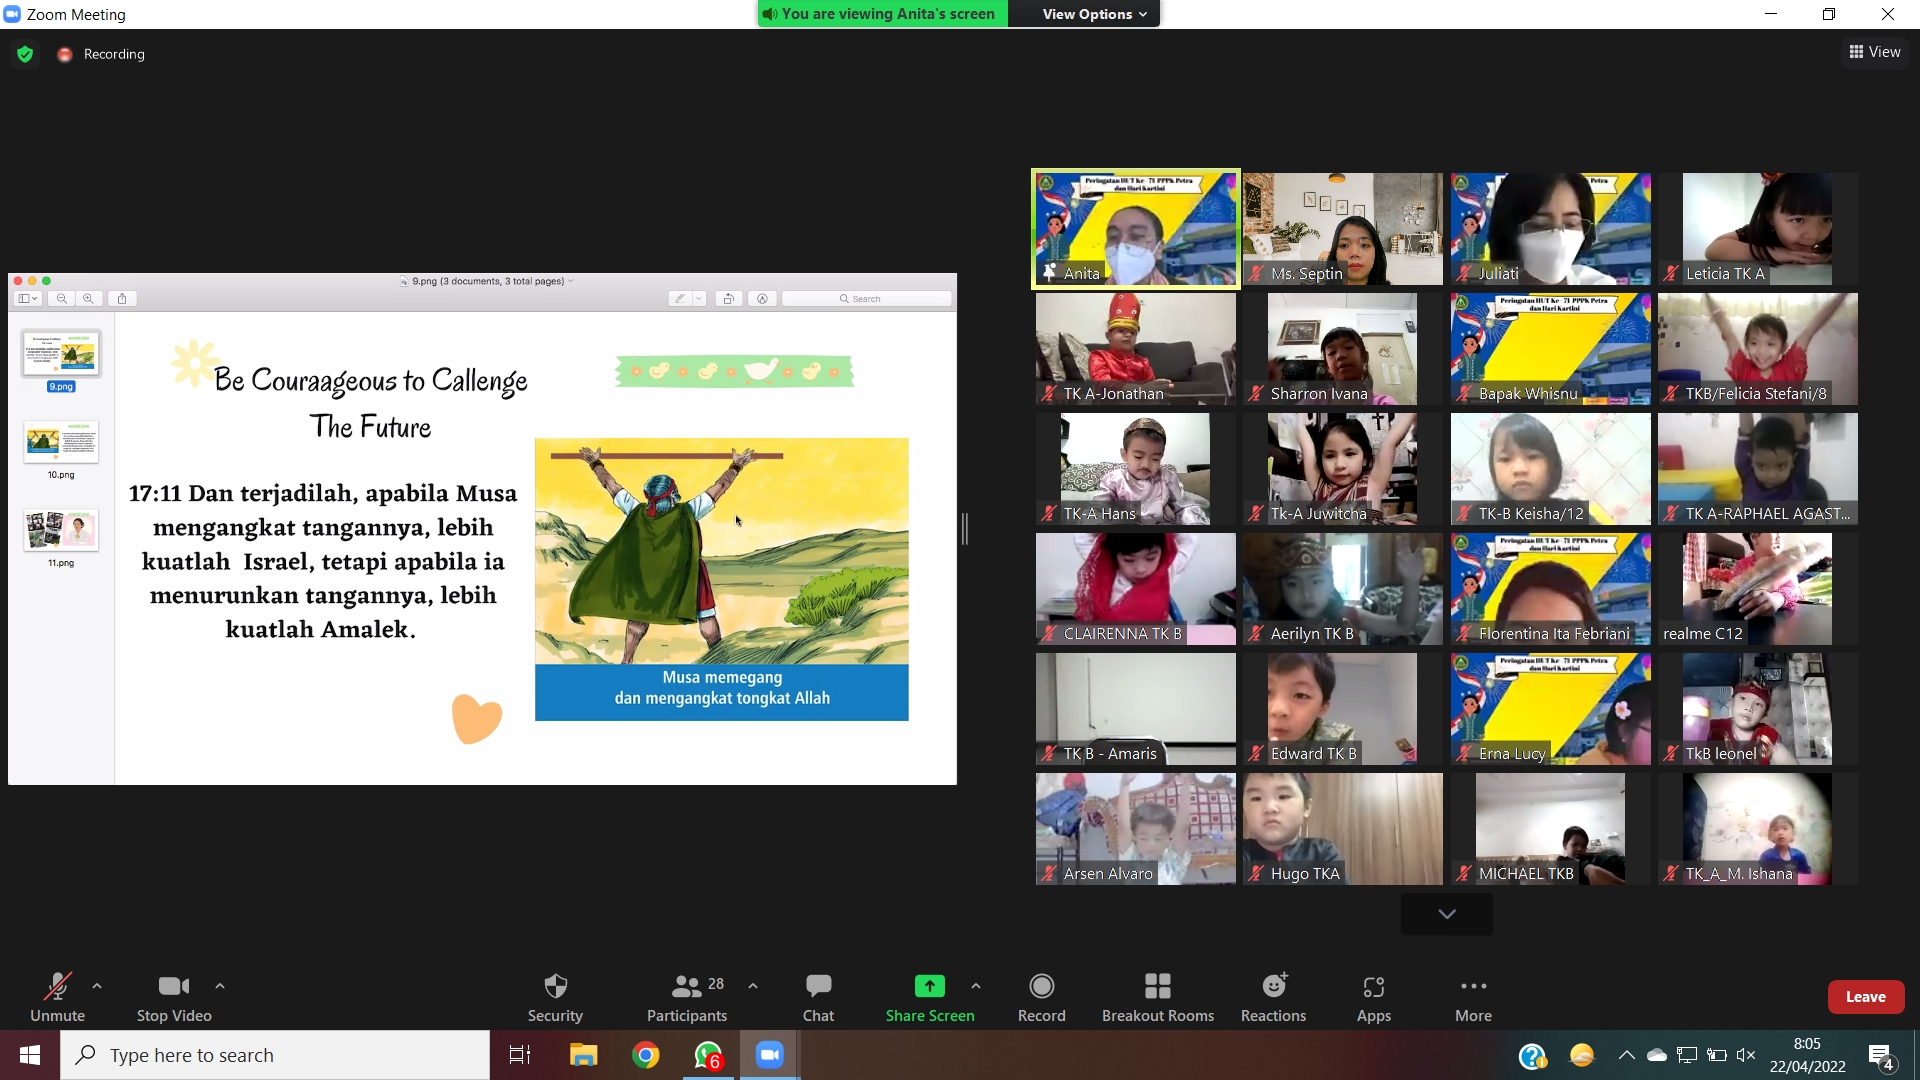Click 11.png thumbnail in shared Preview sidebar

[x=61, y=530]
